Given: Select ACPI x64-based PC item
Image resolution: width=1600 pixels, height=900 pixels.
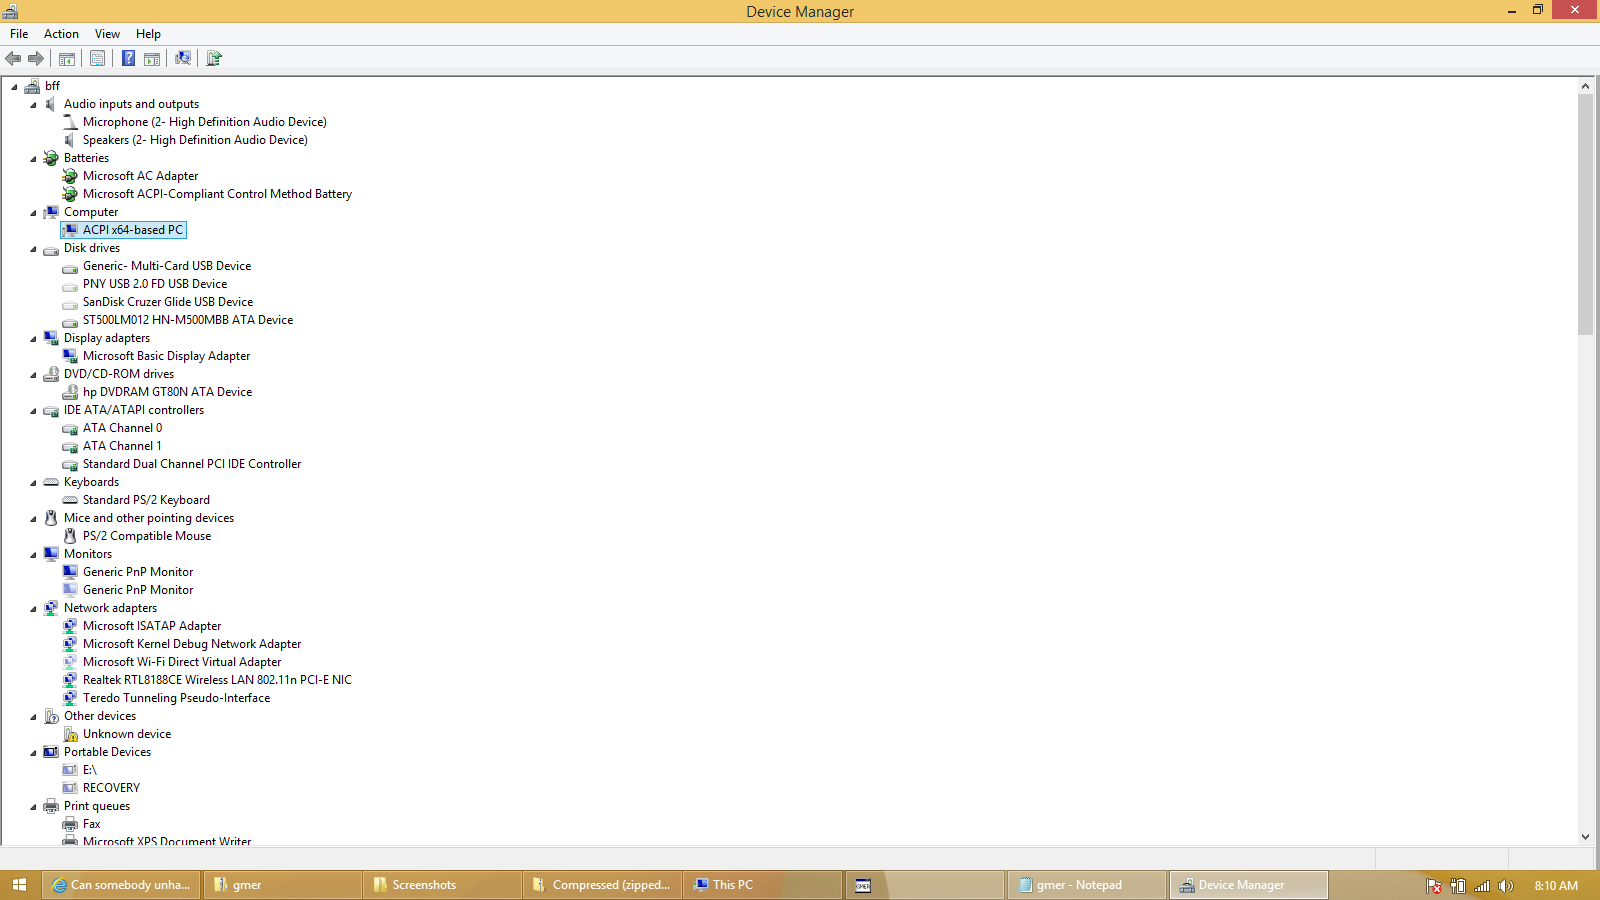Looking at the screenshot, I should 133,230.
